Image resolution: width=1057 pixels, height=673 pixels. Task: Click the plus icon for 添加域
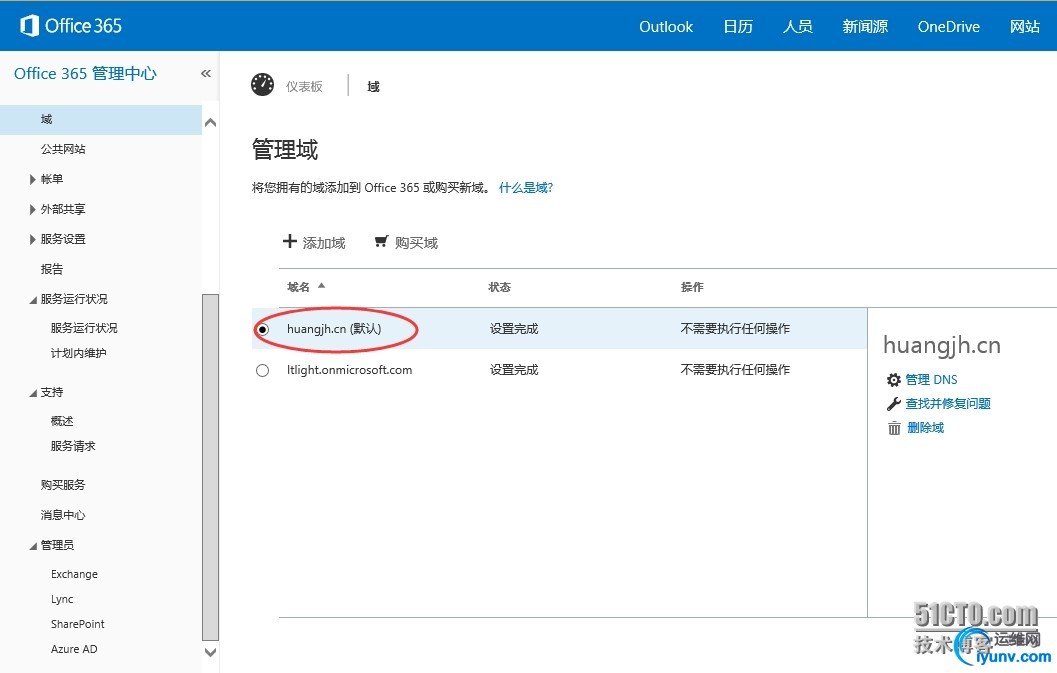289,241
